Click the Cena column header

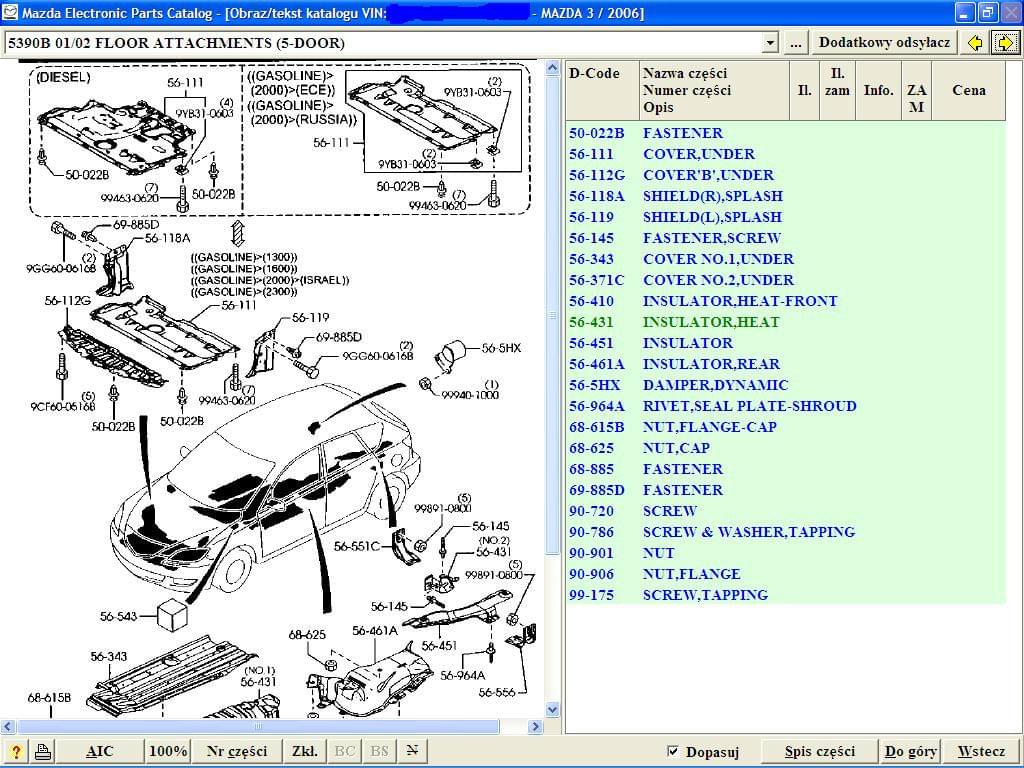(x=968, y=90)
